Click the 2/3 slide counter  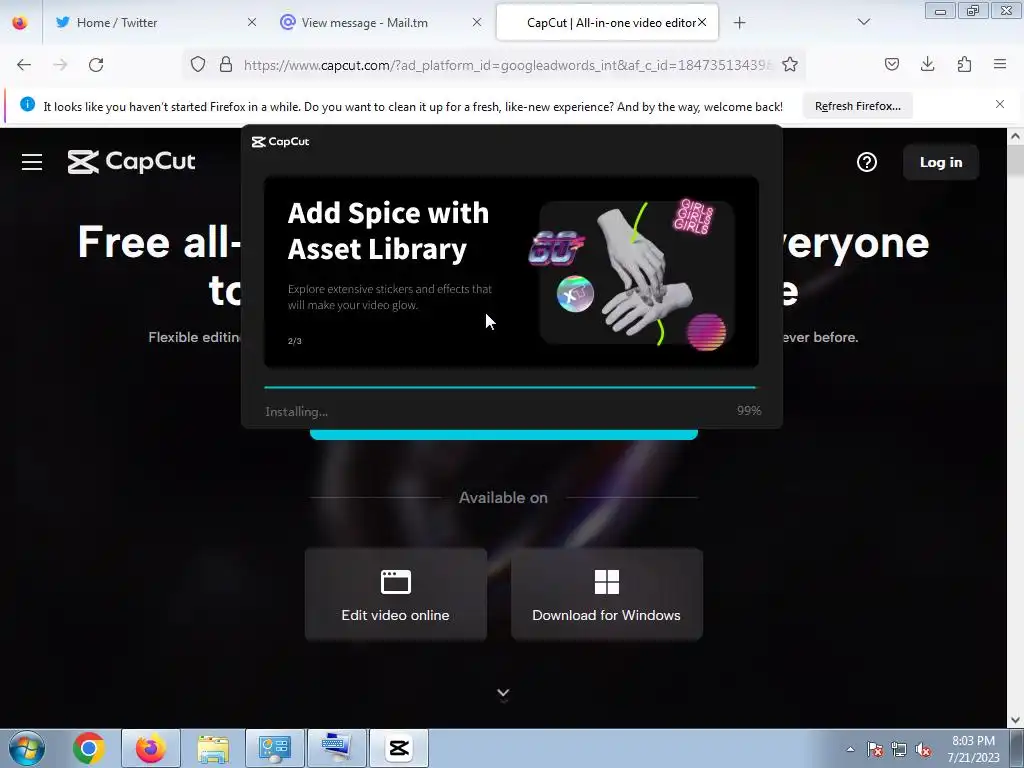(295, 341)
